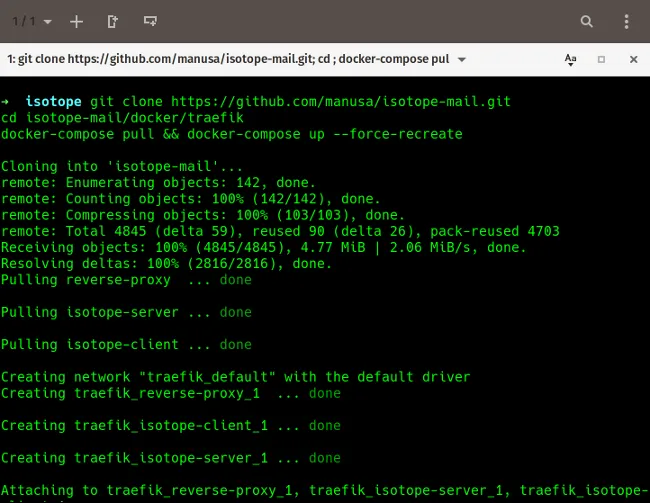Click the 'Cloning into isotope-mail' output line
This screenshot has width=650, height=503.
point(122,166)
